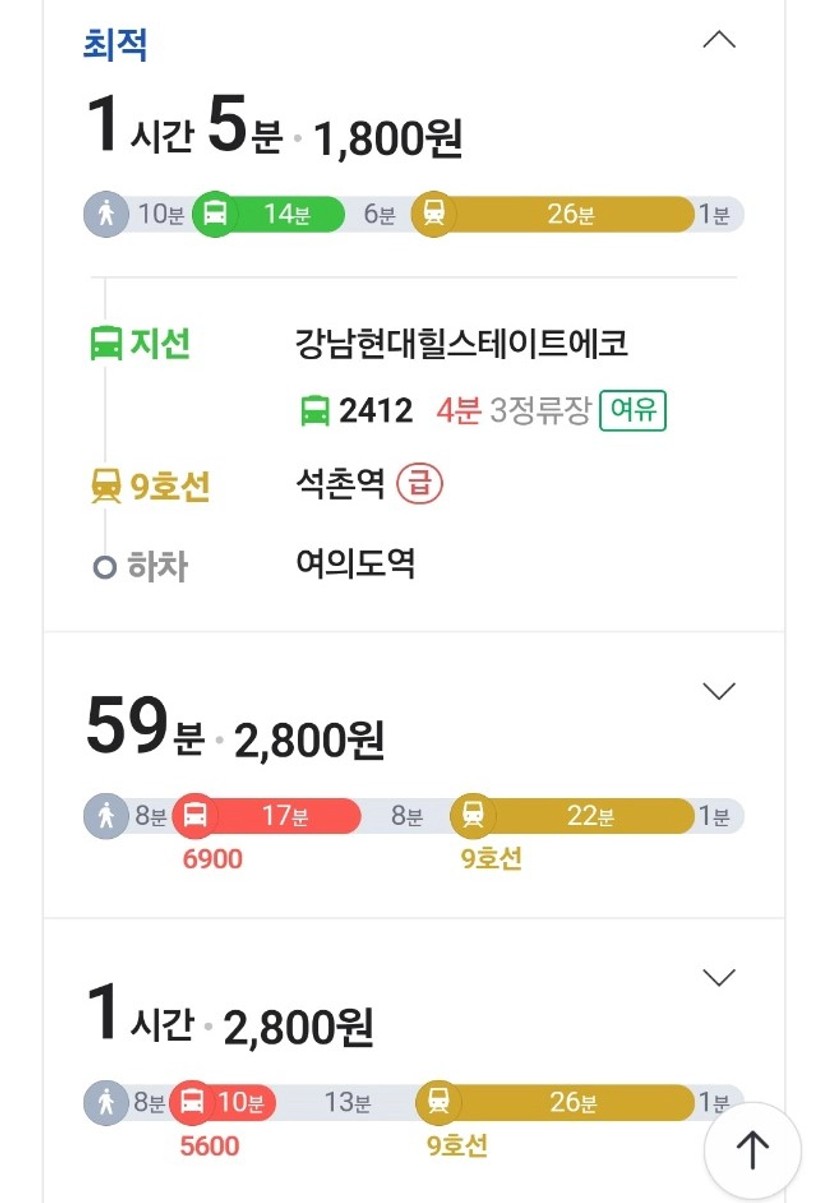Click the red bus icon for 6900
This screenshot has width=827, height=1203.
(x=195, y=817)
